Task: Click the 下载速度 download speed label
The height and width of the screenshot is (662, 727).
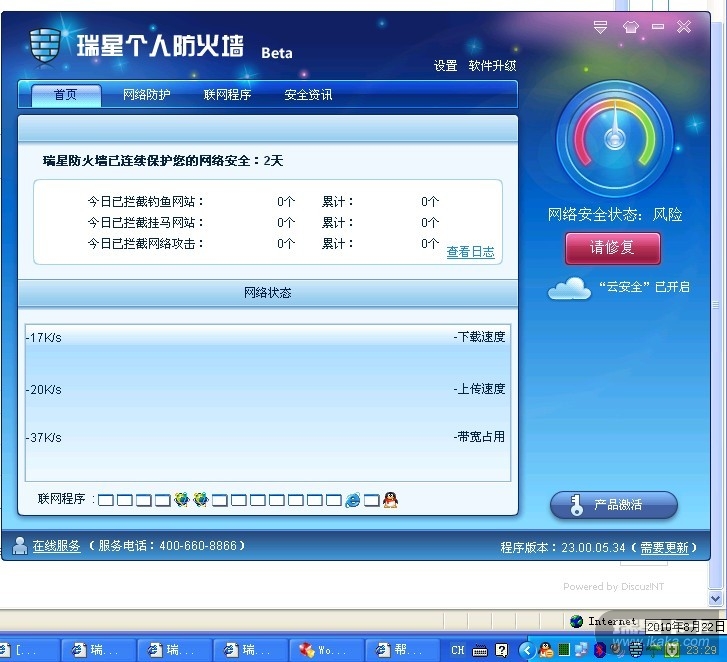Action: pos(479,337)
